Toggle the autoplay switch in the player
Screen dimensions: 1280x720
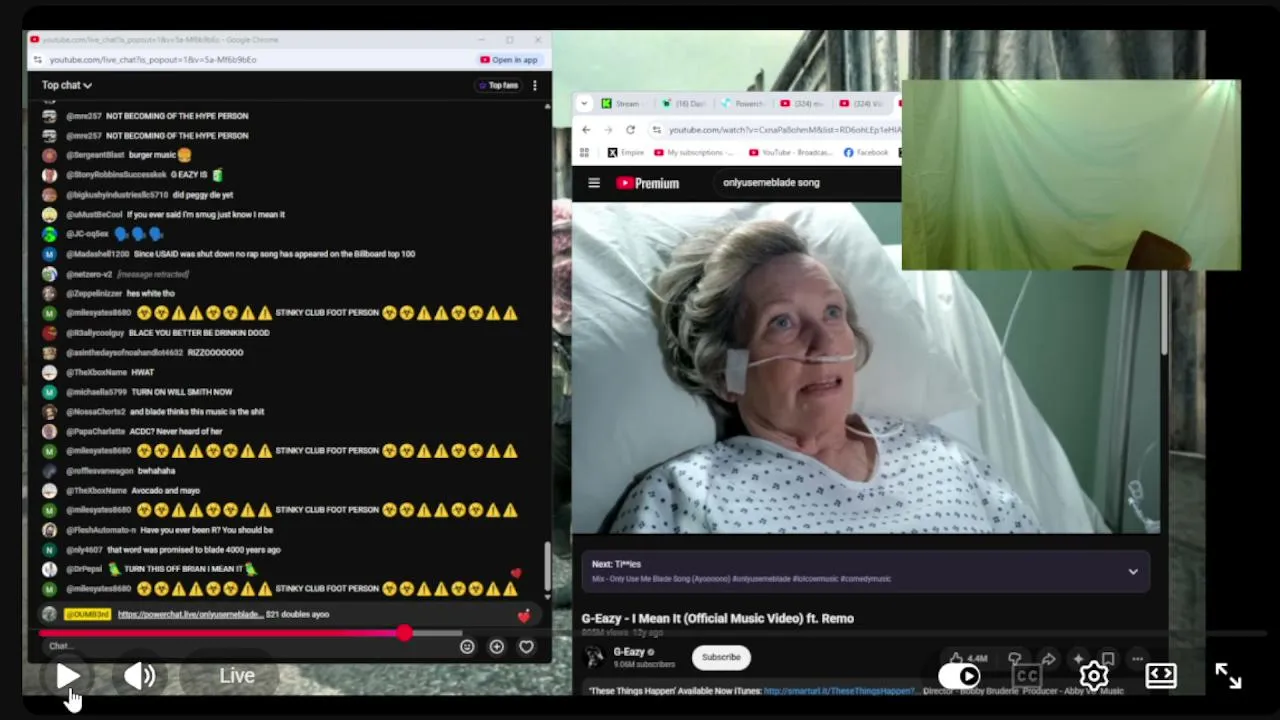click(961, 677)
